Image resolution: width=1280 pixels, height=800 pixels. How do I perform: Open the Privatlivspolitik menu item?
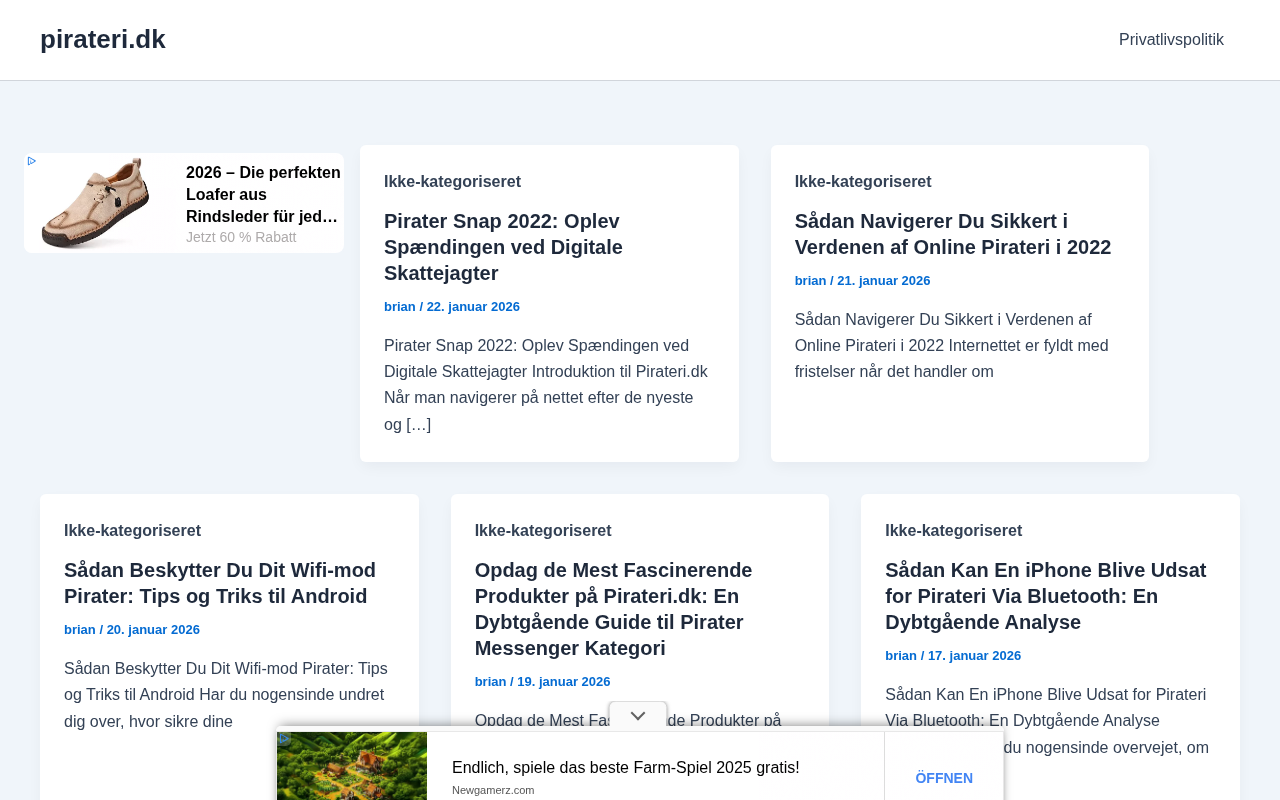[1171, 40]
